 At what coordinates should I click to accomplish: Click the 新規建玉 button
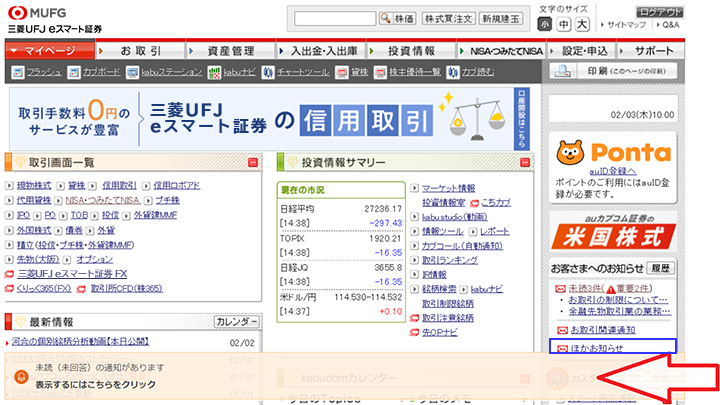(501, 18)
